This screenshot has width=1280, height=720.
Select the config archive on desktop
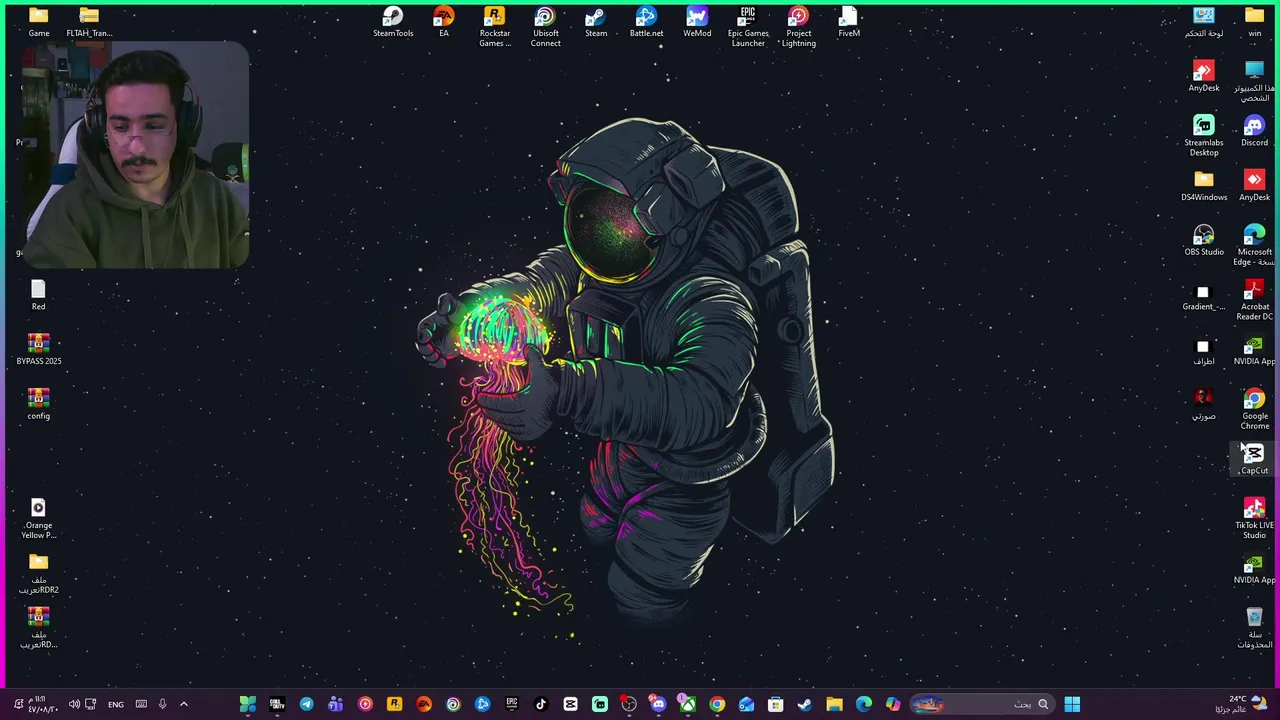pyautogui.click(x=38, y=405)
